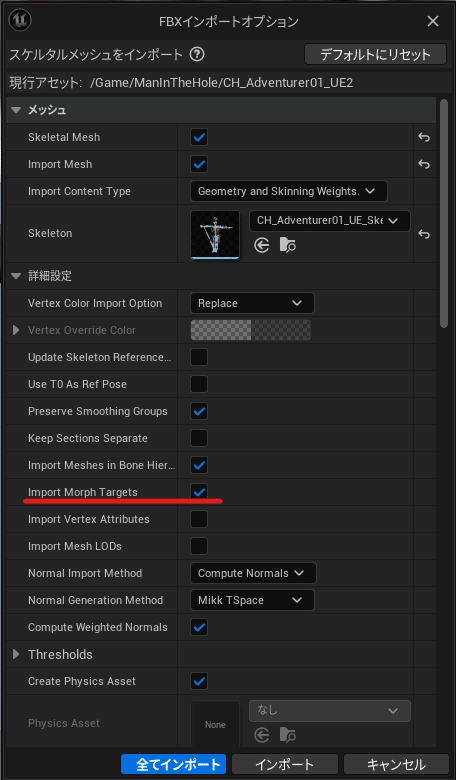Image resolution: width=456 pixels, height=780 pixels.
Task: Enable Import Vertex Attributes checkbox
Action: [x=199, y=519]
